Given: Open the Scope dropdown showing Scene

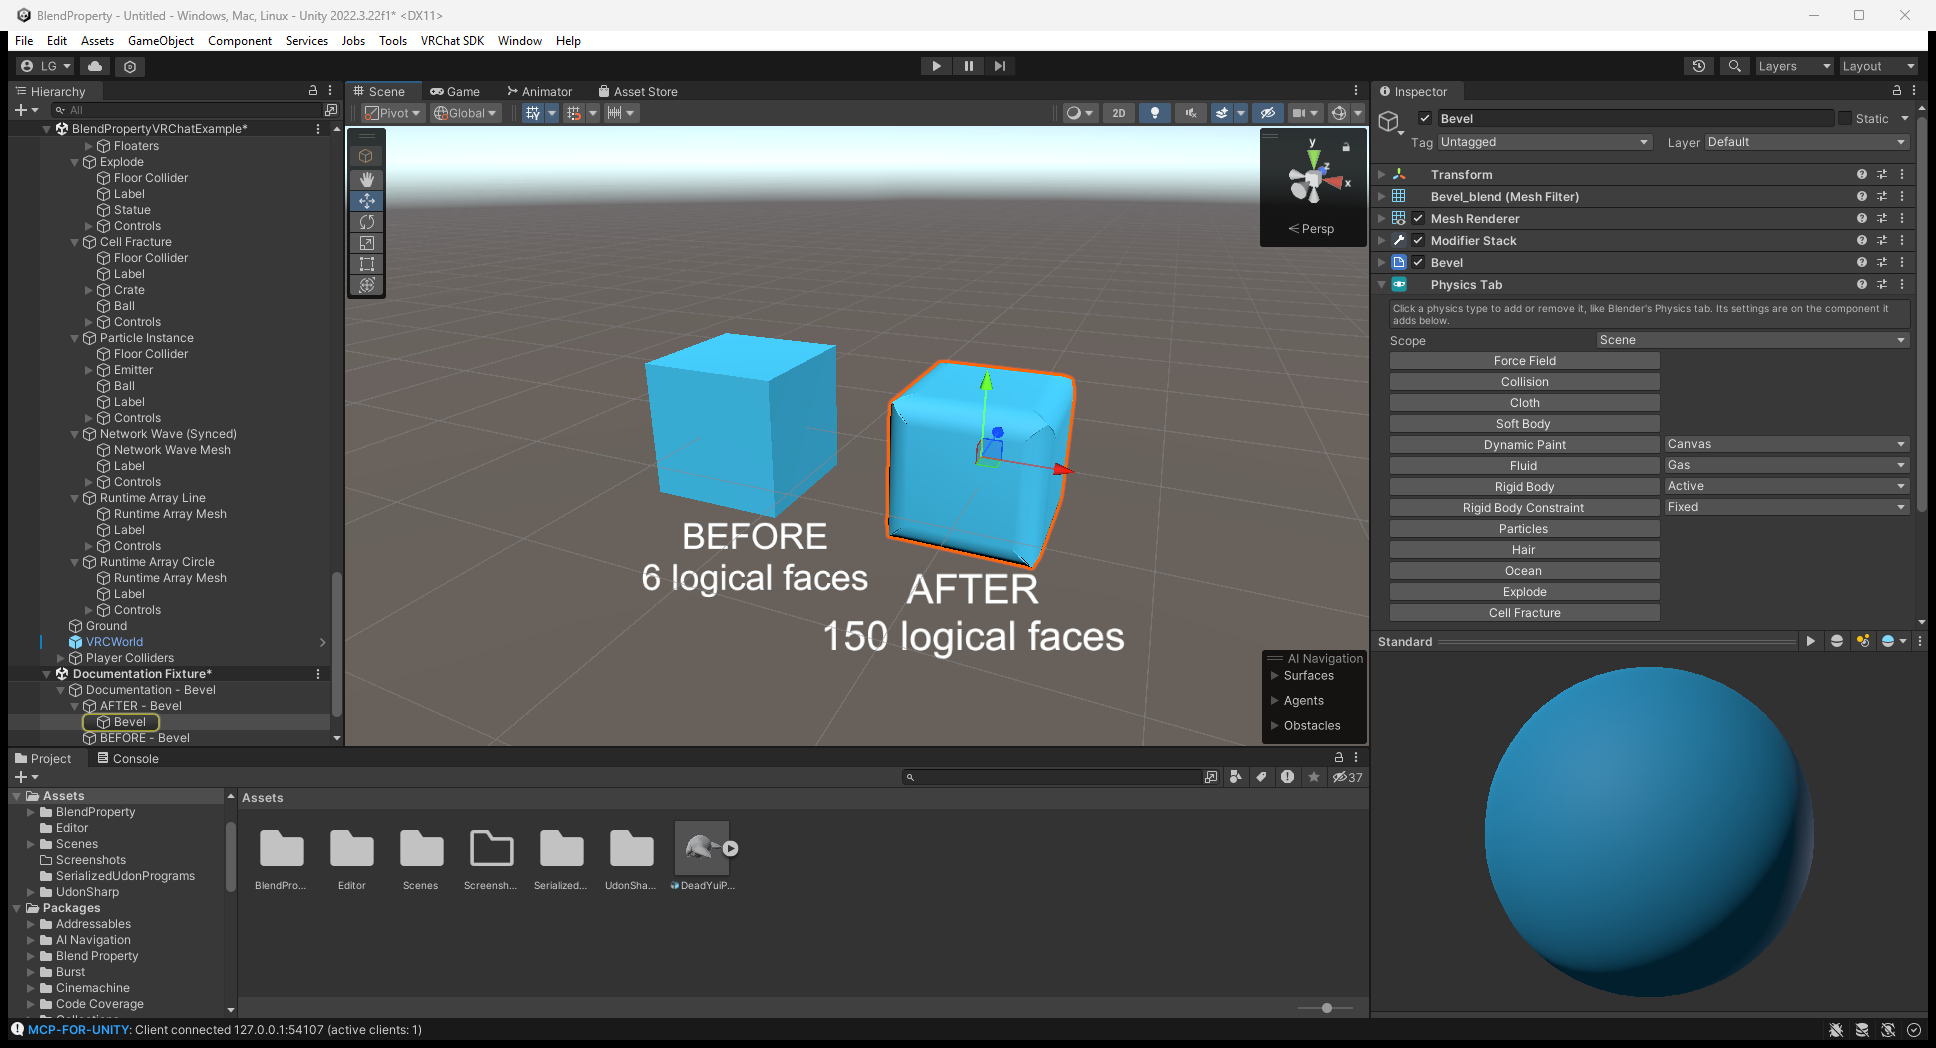Looking at the screenshot, I should tap(1752, 340).
